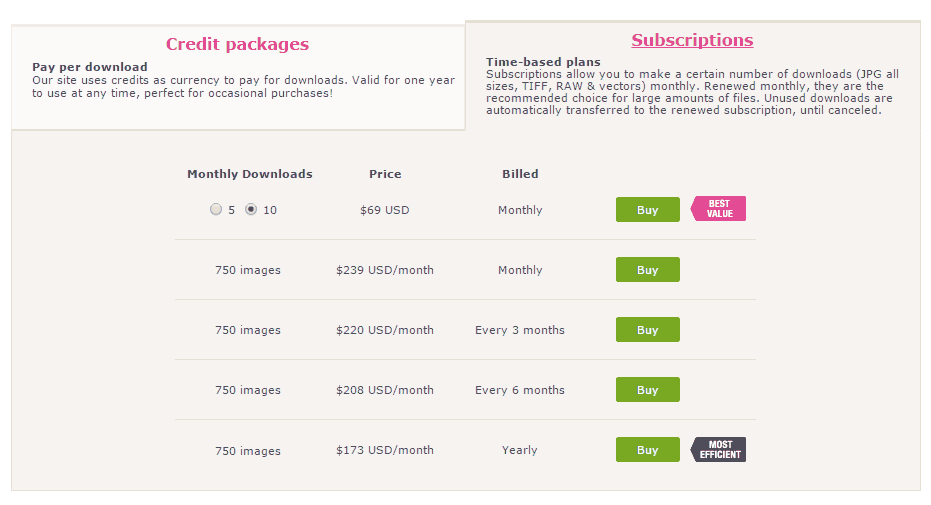Click the Monthly Downloads column header
This screenshot has height=505, width=931.
(250, 174)
